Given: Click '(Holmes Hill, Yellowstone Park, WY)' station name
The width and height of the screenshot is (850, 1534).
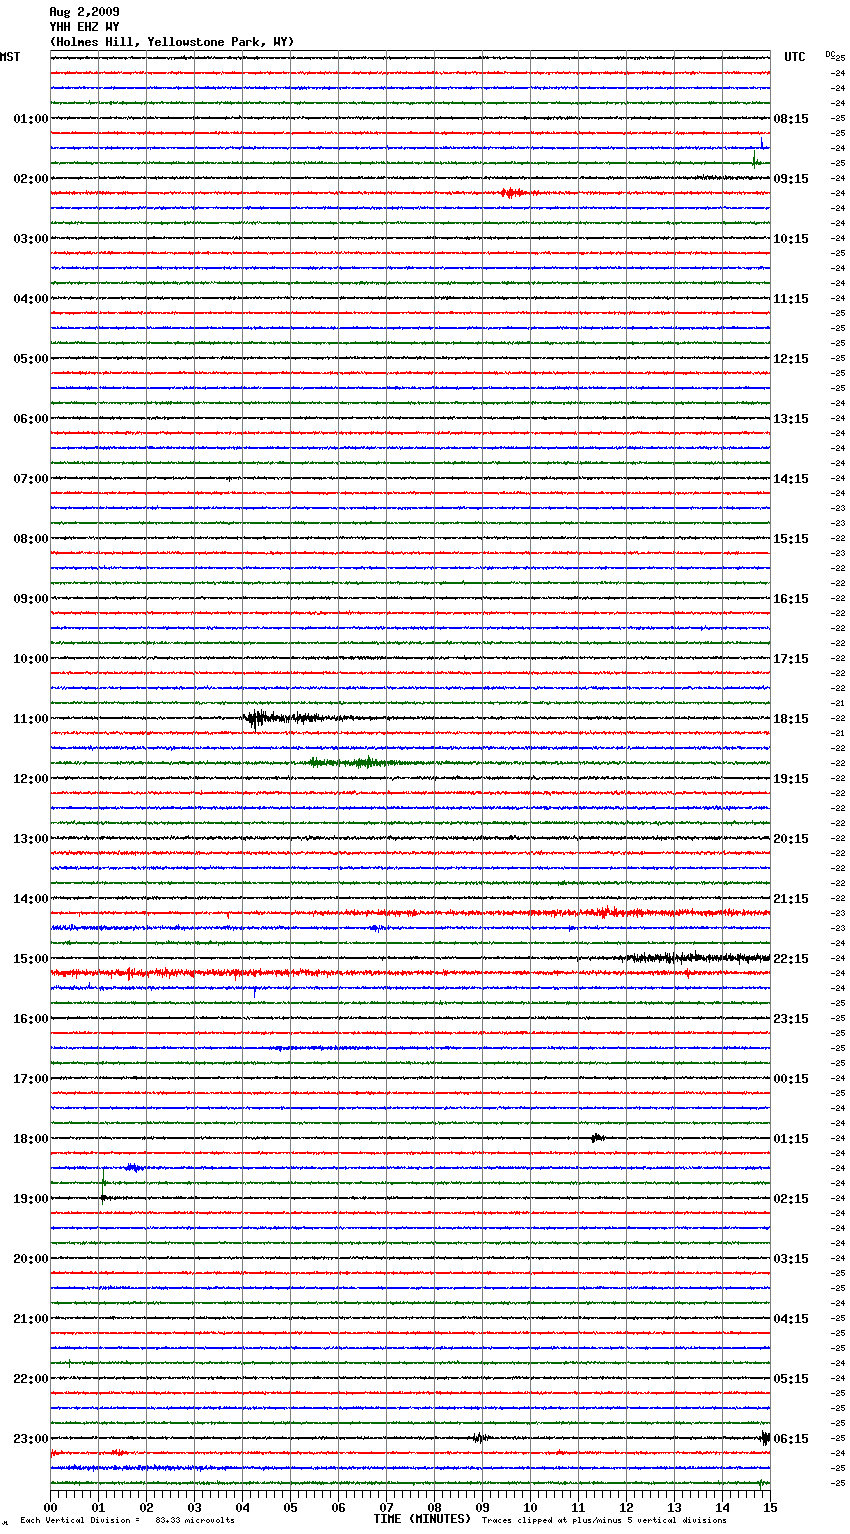Looking at the screenshot, I should 171,42.
